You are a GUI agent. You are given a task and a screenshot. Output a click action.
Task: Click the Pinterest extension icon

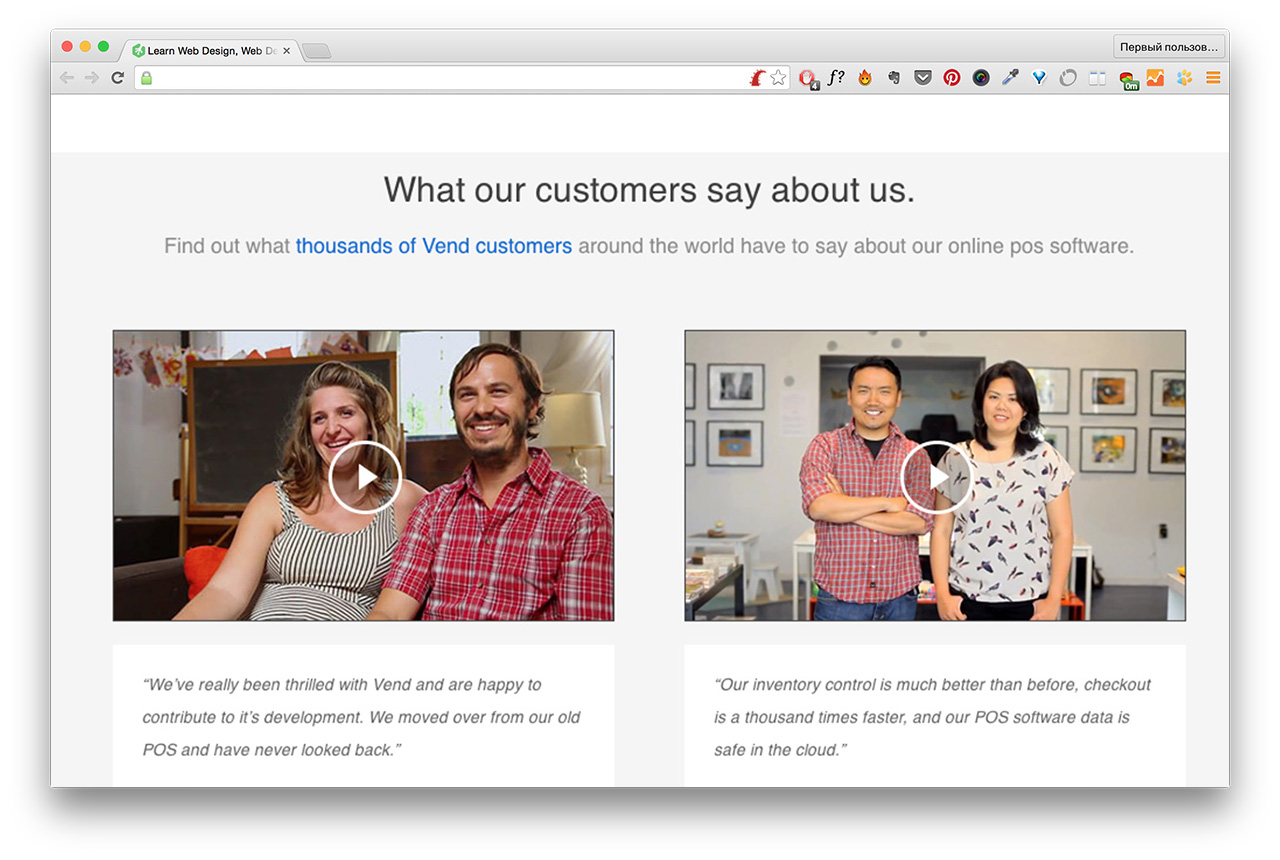point(951,78)
